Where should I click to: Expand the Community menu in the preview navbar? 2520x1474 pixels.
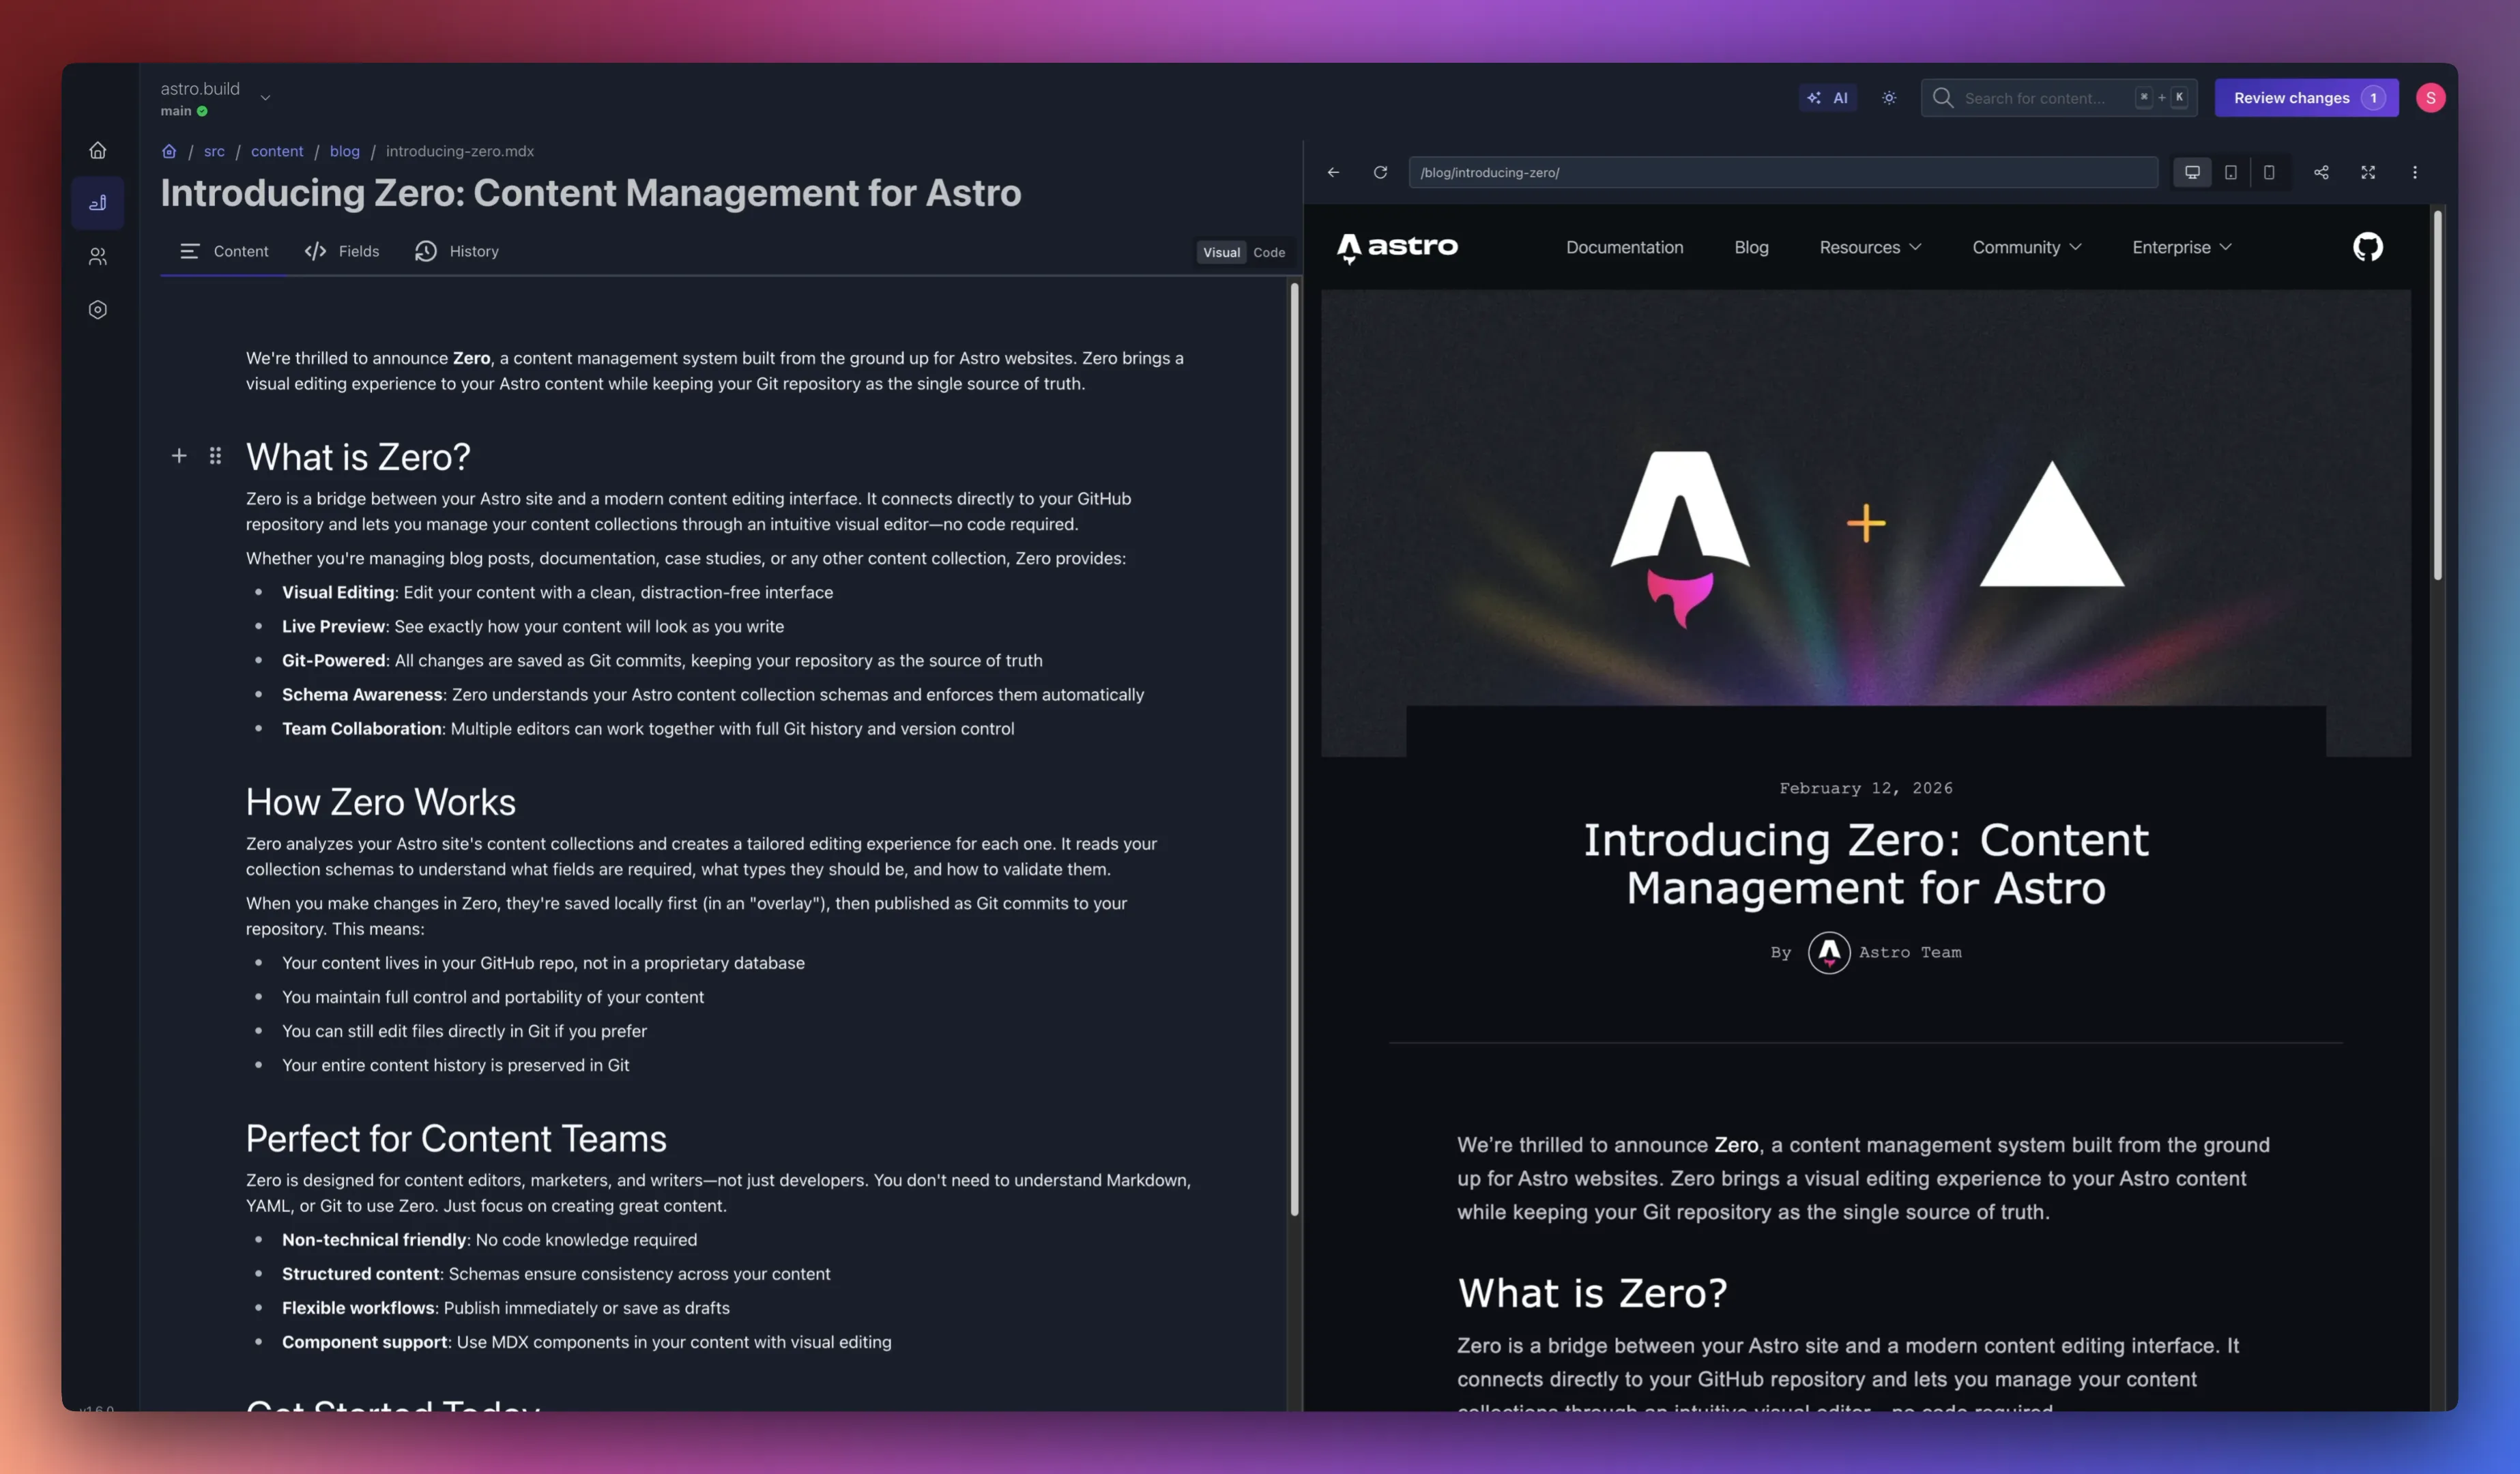point(2026,247)
